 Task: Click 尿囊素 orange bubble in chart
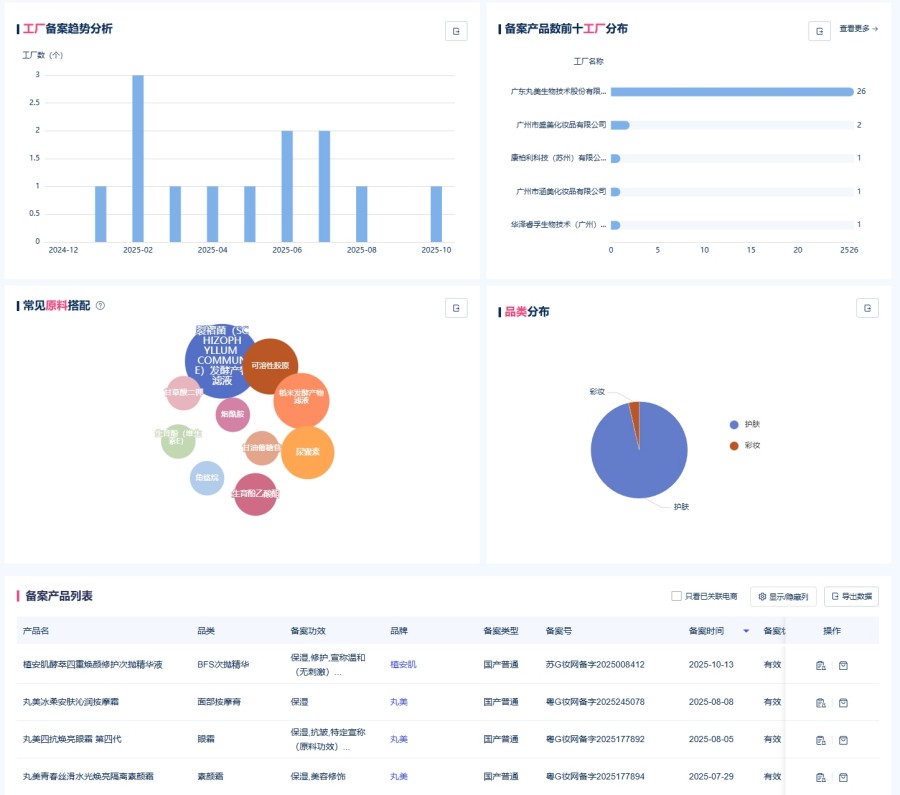(307, 452)
